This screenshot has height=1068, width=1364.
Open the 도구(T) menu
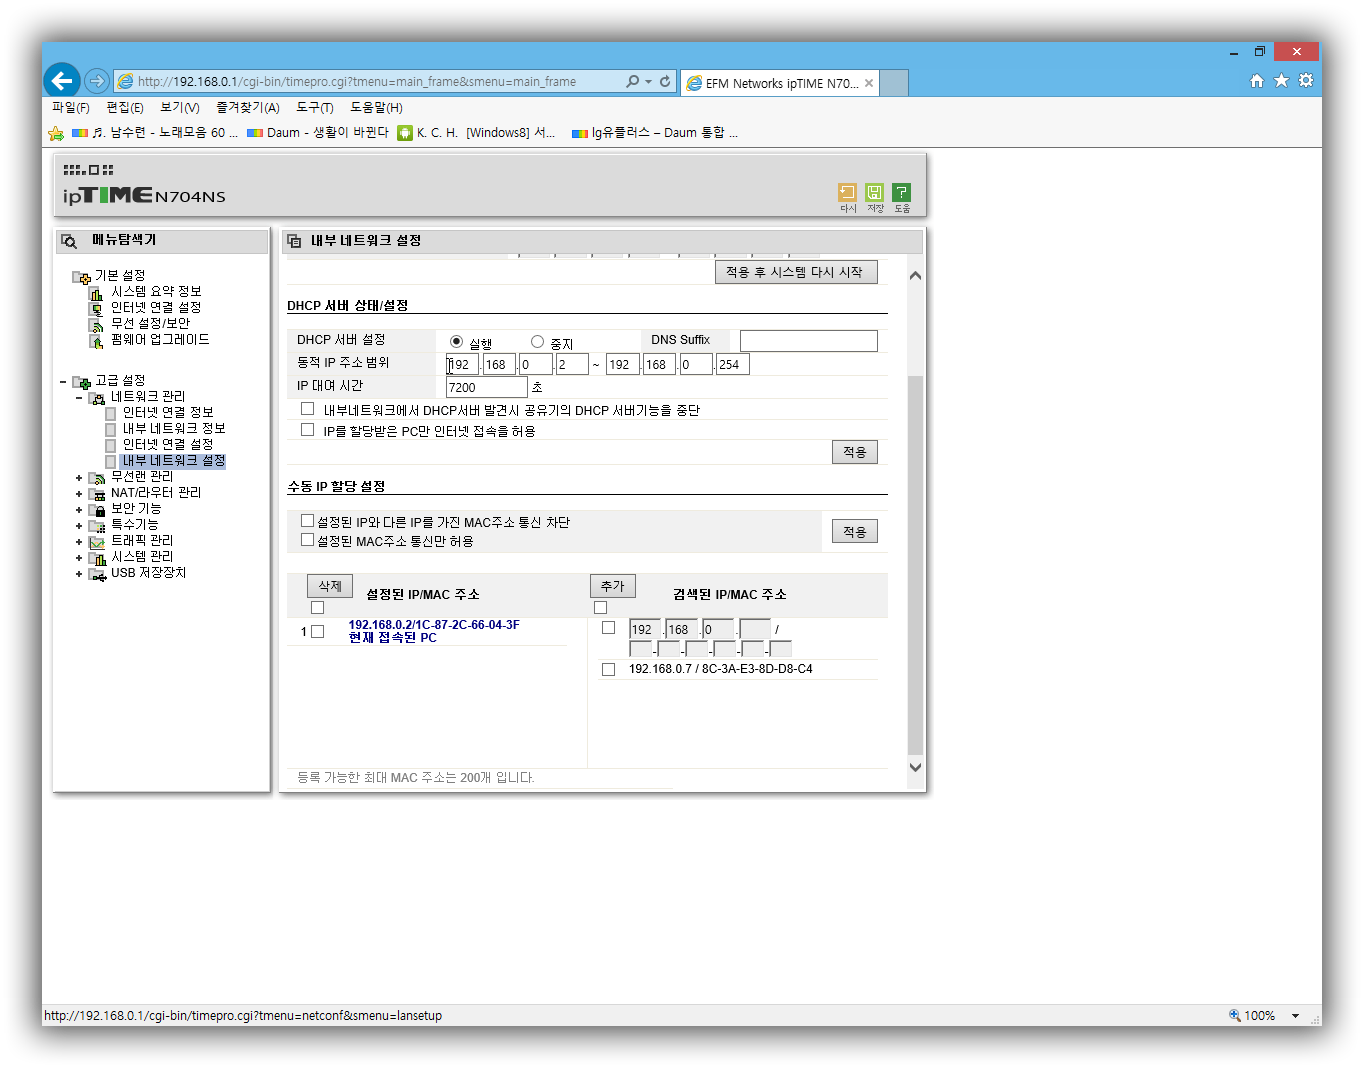point(315,108)
